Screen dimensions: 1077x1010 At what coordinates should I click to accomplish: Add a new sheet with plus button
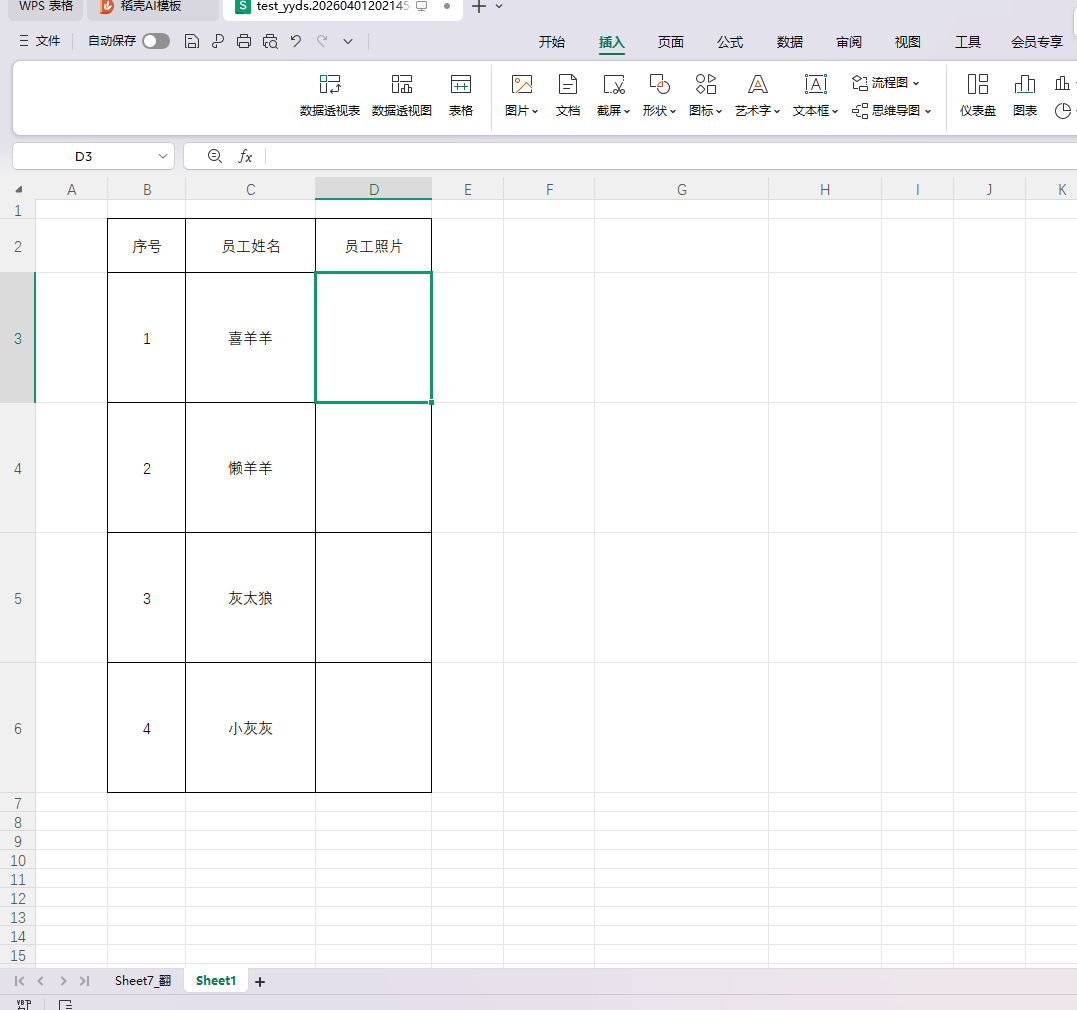point(260,982)
